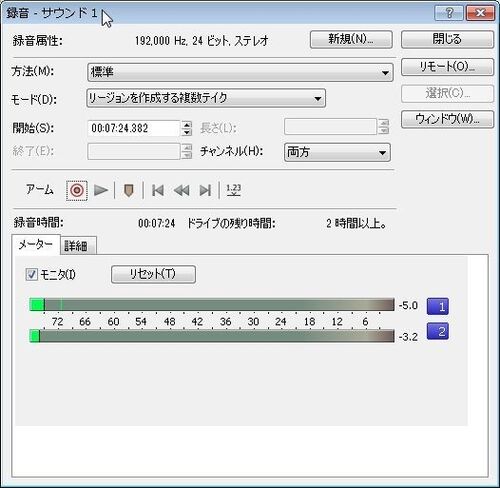
Task: Open リモート(O)... remote settings
Action: pyautogui.click(x=447, y=67)
